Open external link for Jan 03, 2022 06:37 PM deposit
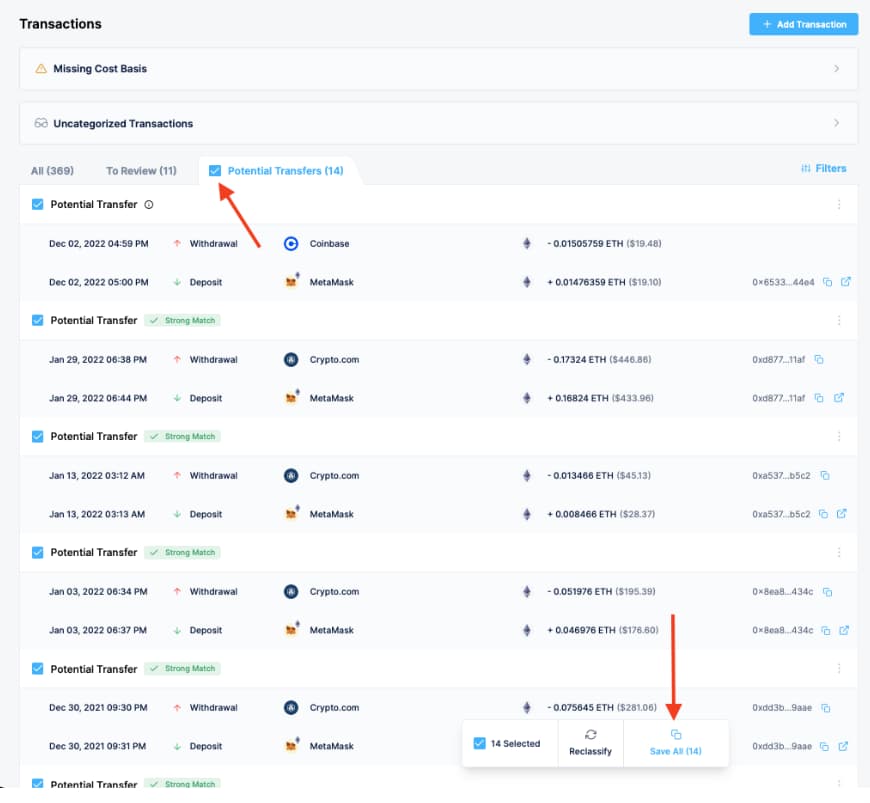870x803 pixels. click(x=844, y=630)
